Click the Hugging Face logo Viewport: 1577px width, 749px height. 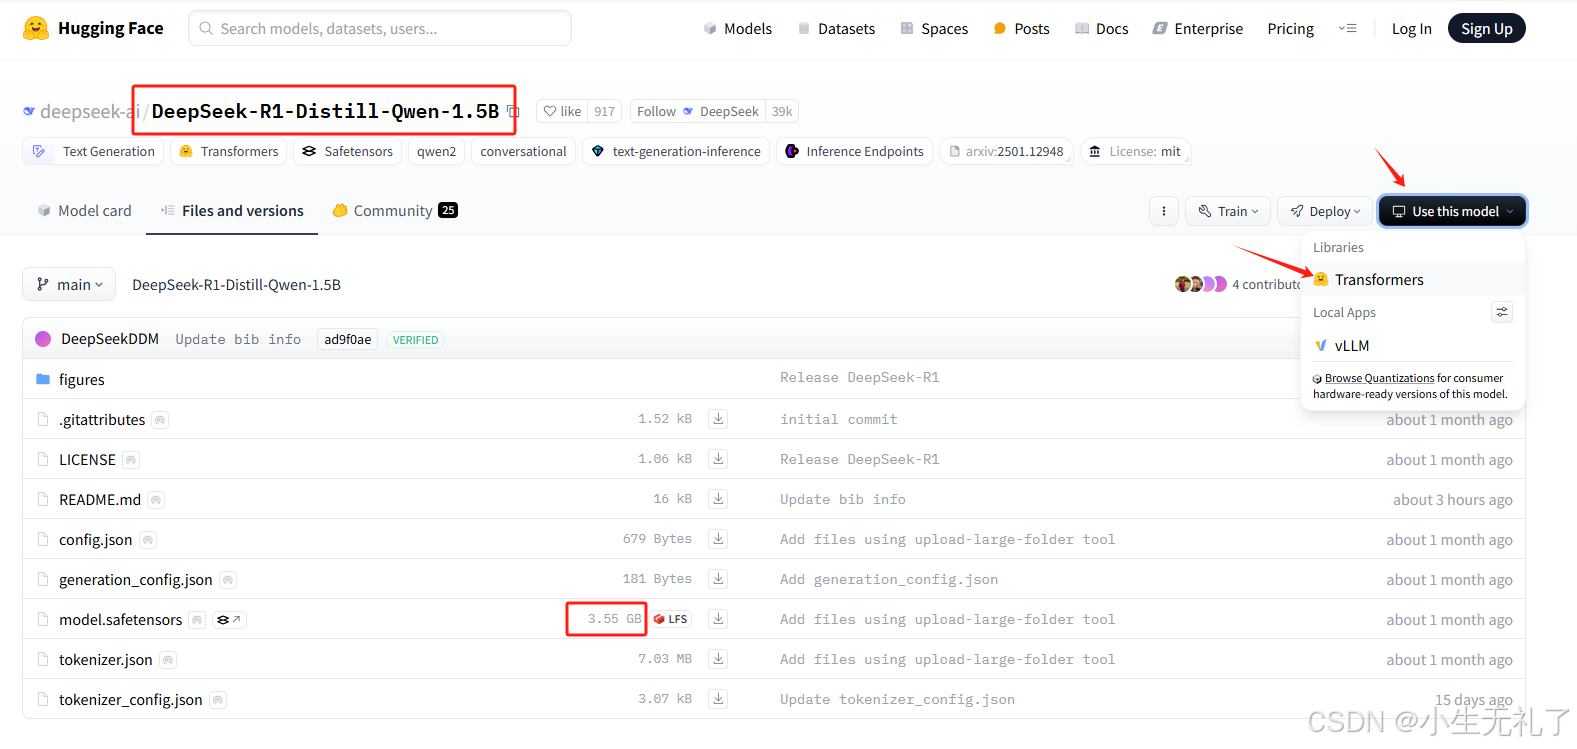(93, 28)
